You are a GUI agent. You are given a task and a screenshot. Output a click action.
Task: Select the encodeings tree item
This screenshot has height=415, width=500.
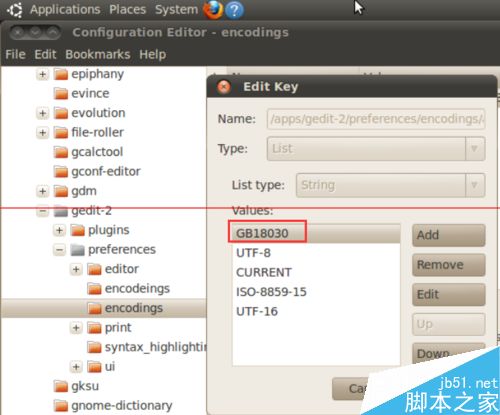point(137,289)
